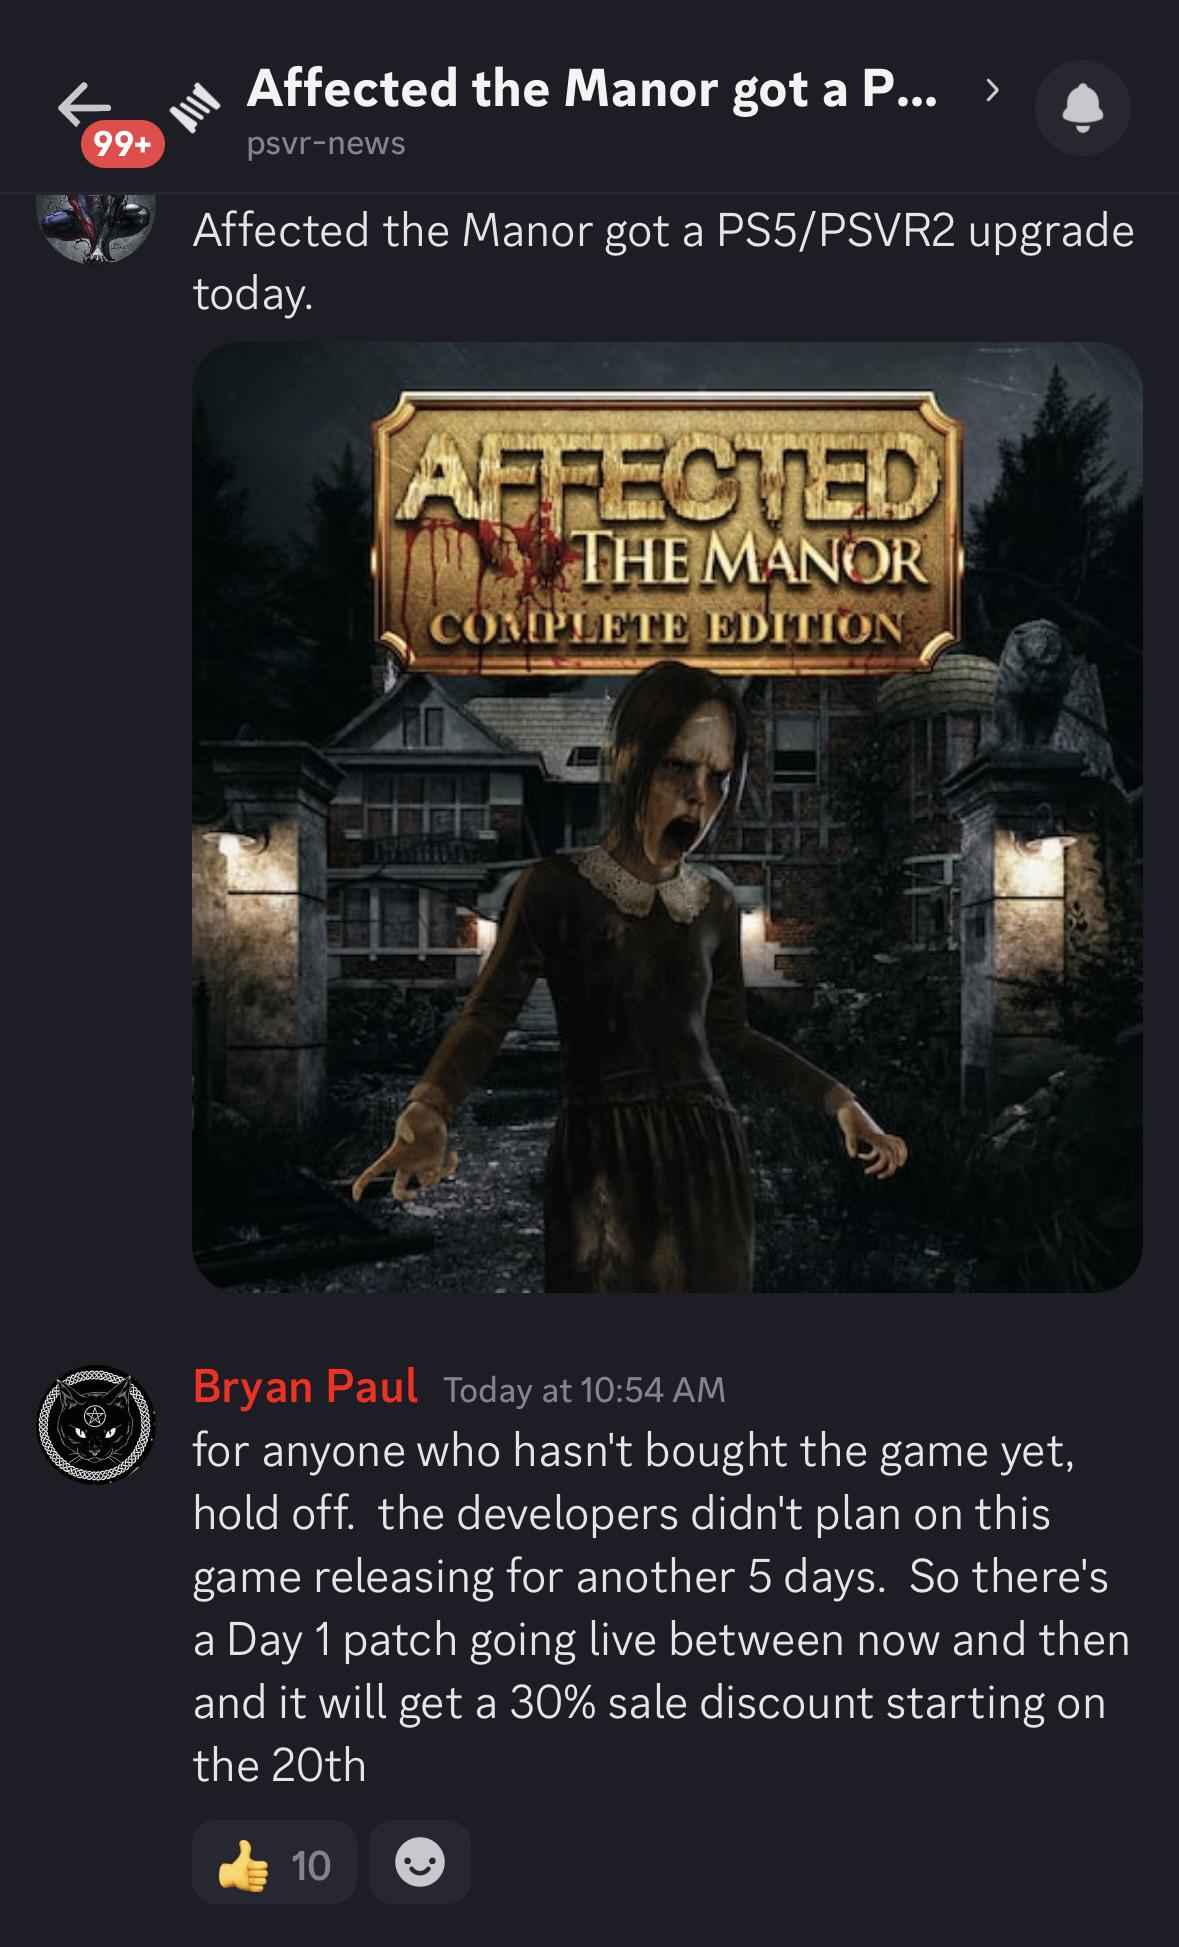Click the 'PS5/PSVR2 upgrade today' message text
Viewport: 1179px width, 1947px height.
click(x=664, y=261)
